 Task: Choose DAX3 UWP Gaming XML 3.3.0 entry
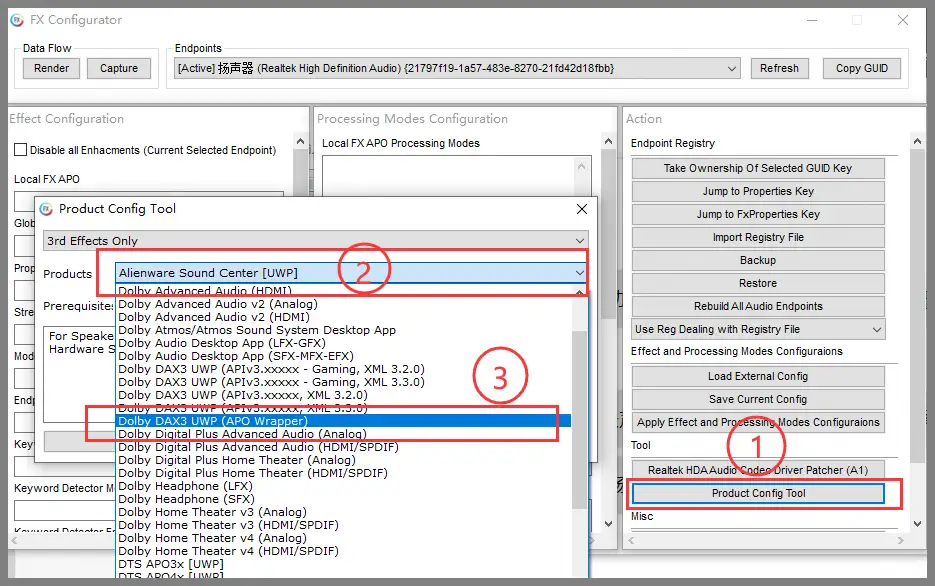click(x=343, y=382)
